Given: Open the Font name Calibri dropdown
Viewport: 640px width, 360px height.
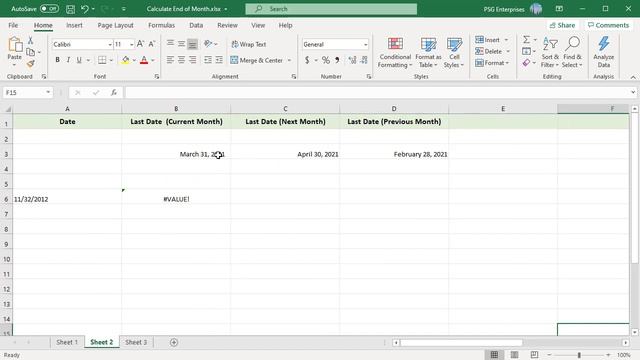Looking at the screenshot, I should click(x=110, y=44).
